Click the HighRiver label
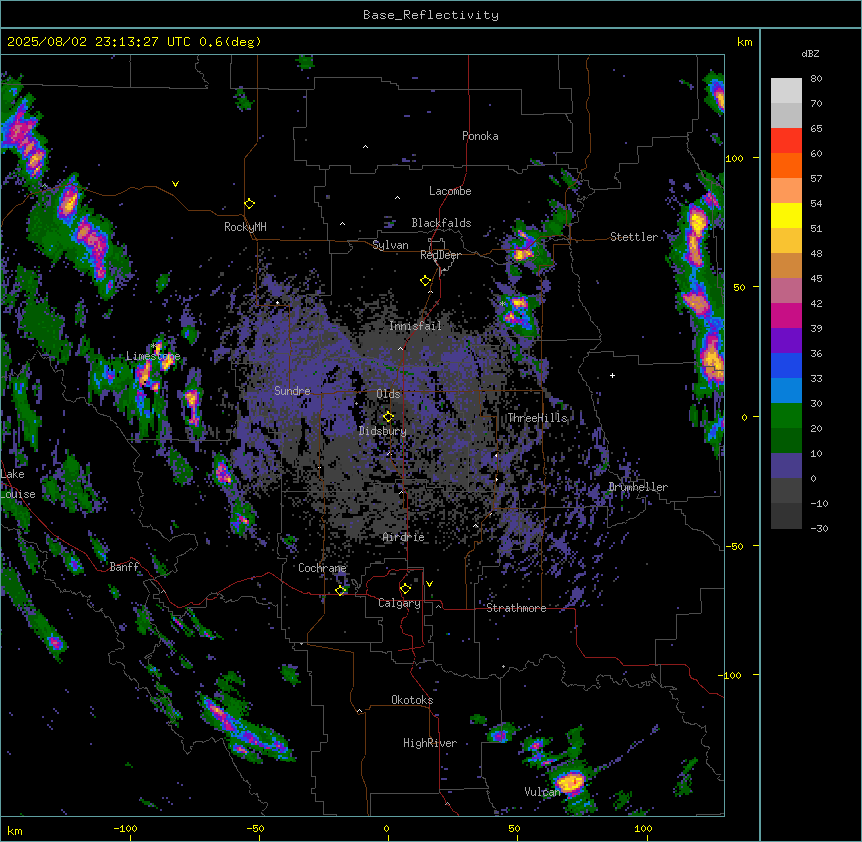 click(430, 743)
